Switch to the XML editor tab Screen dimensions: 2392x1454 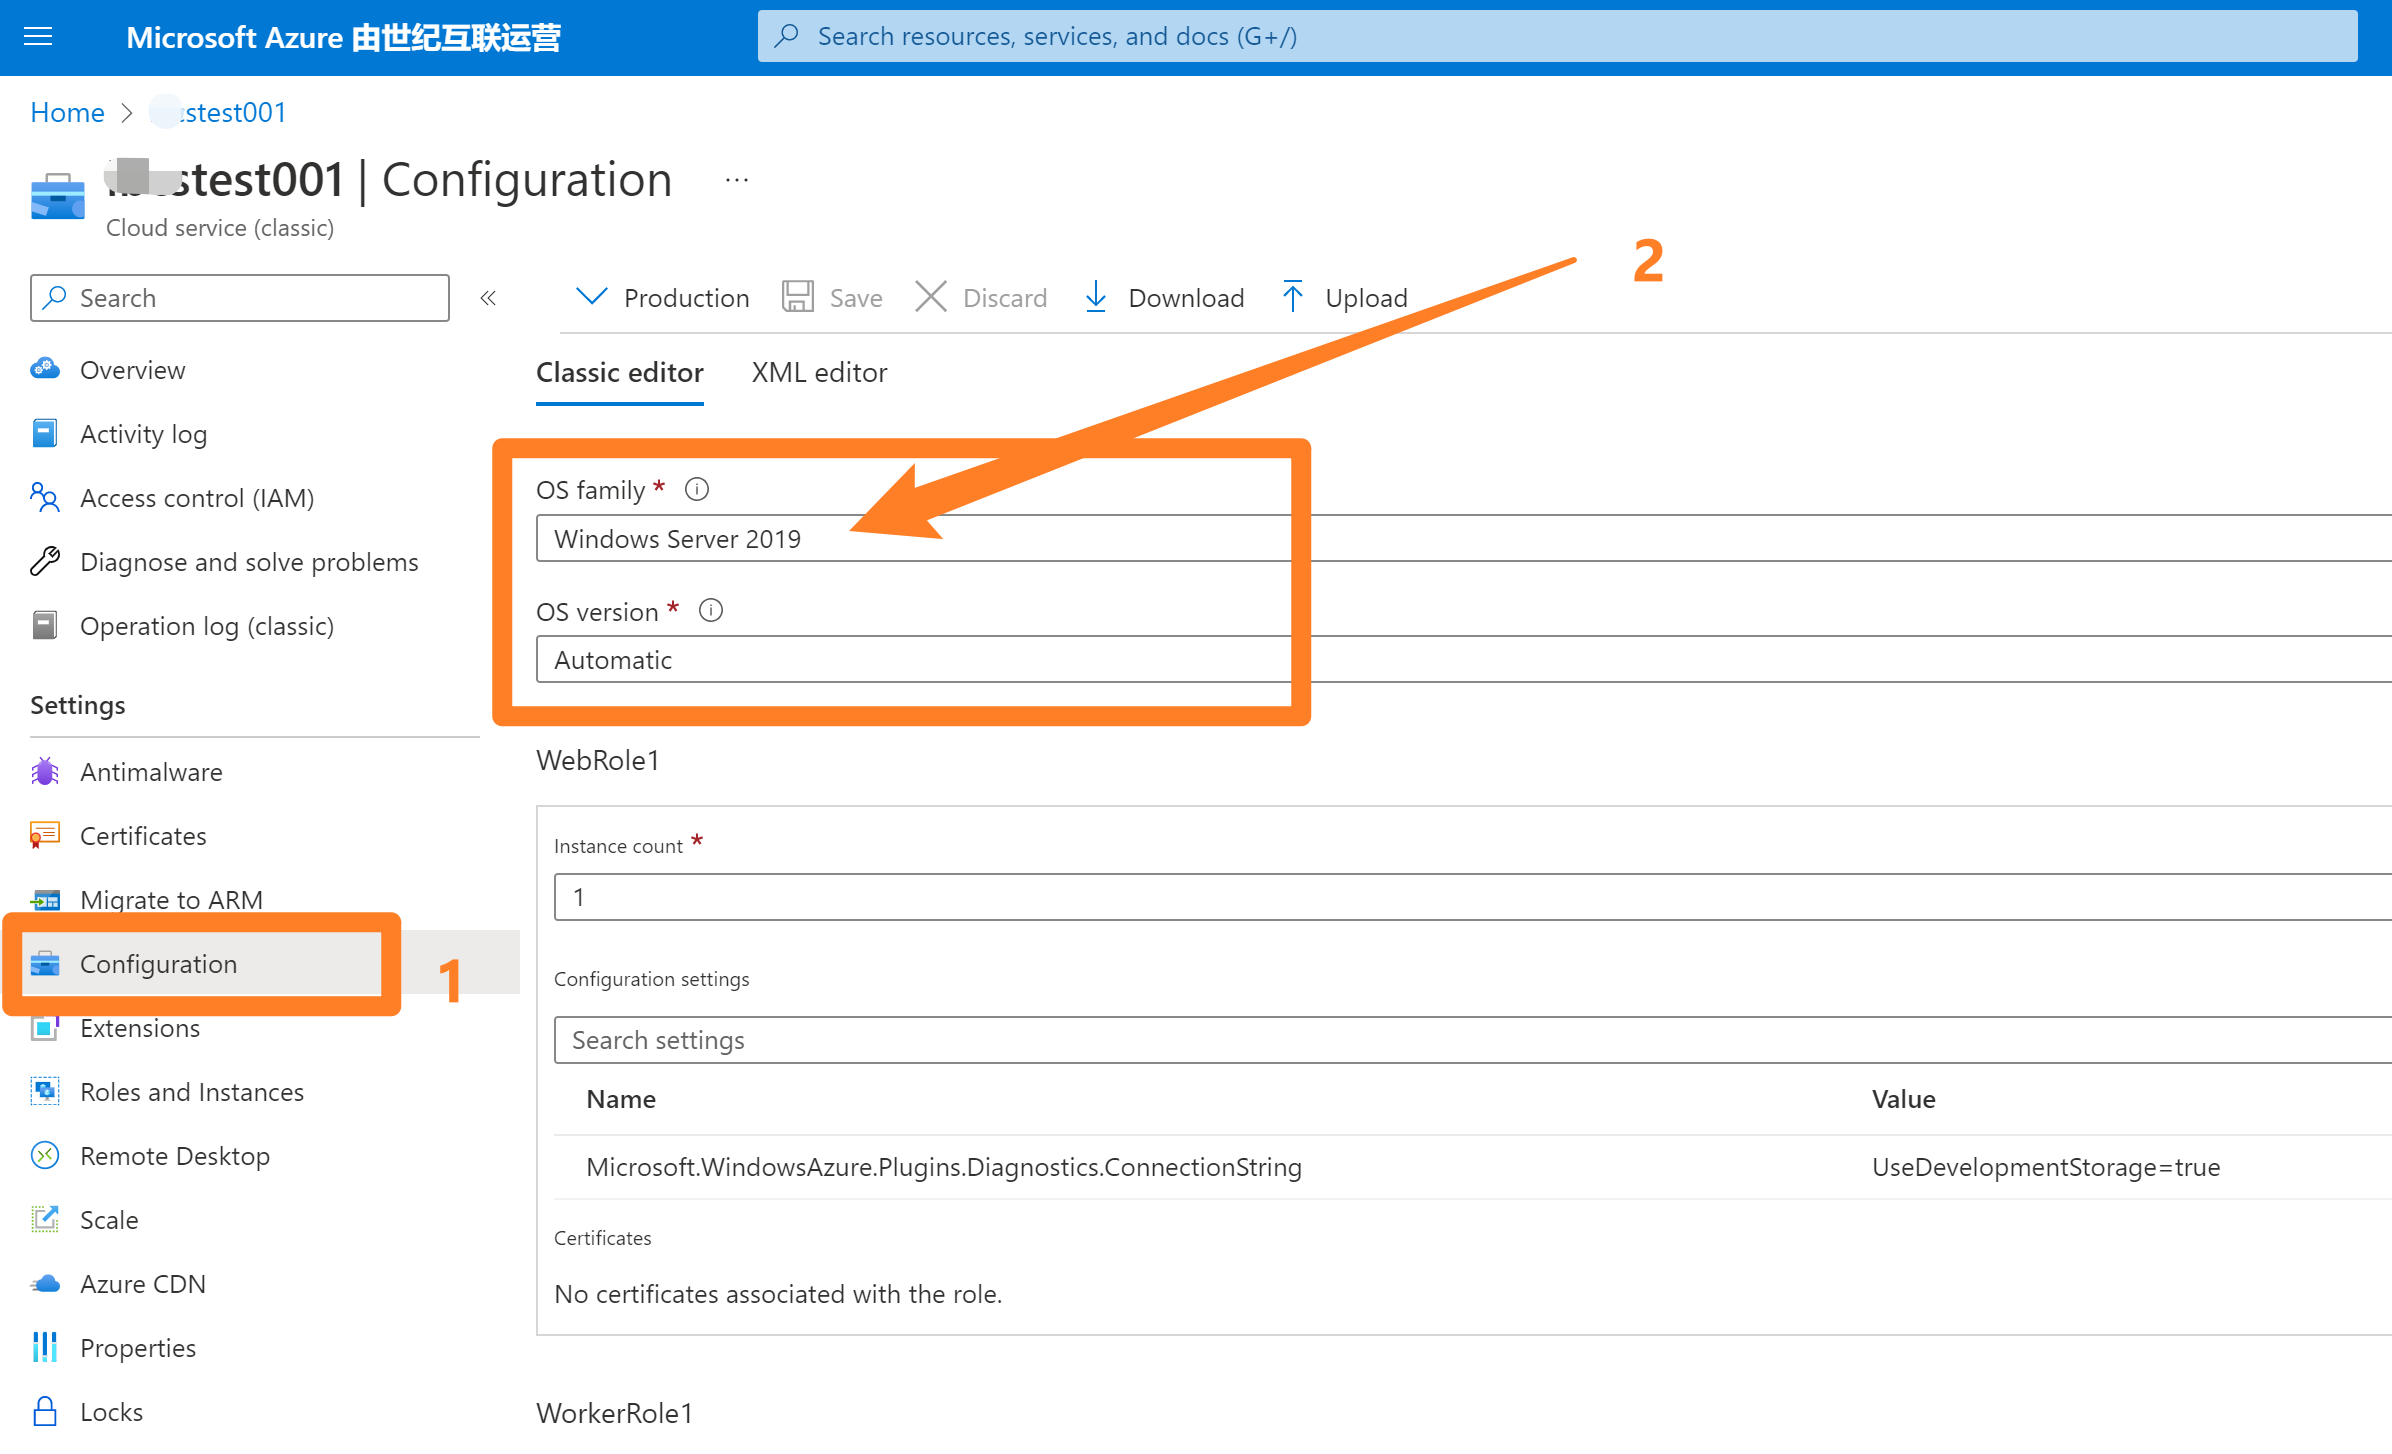pyautogui.click(x=819, y=372)
